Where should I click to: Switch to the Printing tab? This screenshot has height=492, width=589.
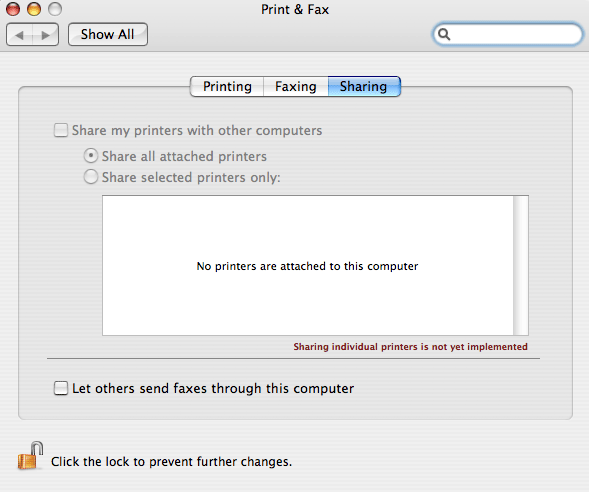tap(227, 86)
